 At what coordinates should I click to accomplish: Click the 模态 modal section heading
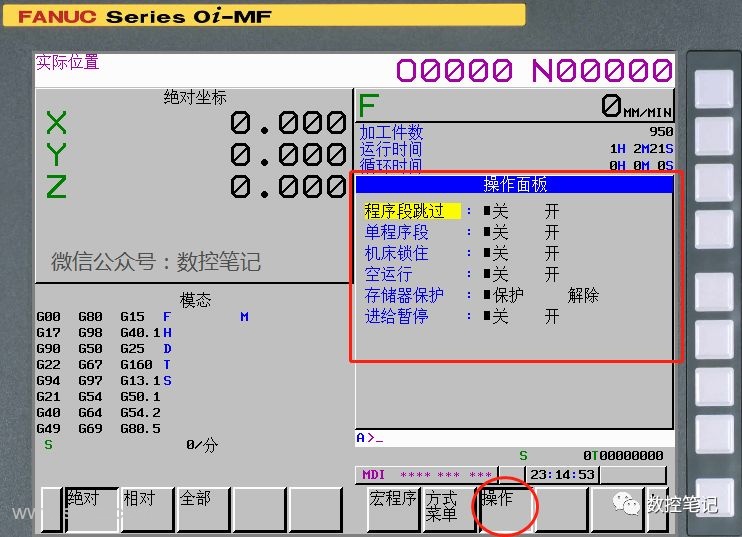point(195,300)
